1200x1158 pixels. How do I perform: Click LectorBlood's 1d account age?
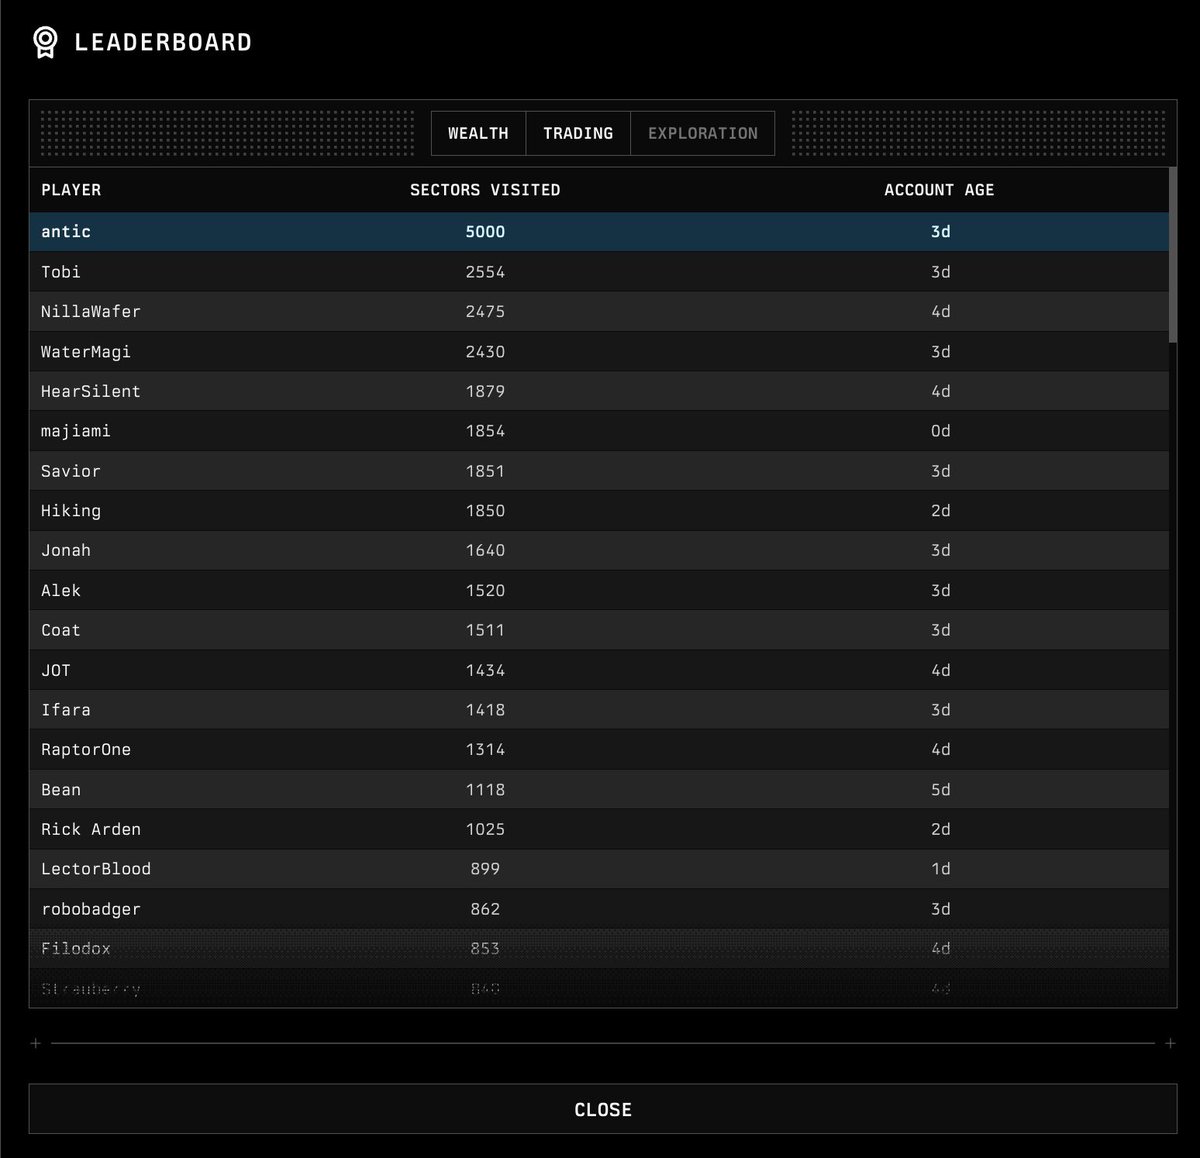click(940, 869)
